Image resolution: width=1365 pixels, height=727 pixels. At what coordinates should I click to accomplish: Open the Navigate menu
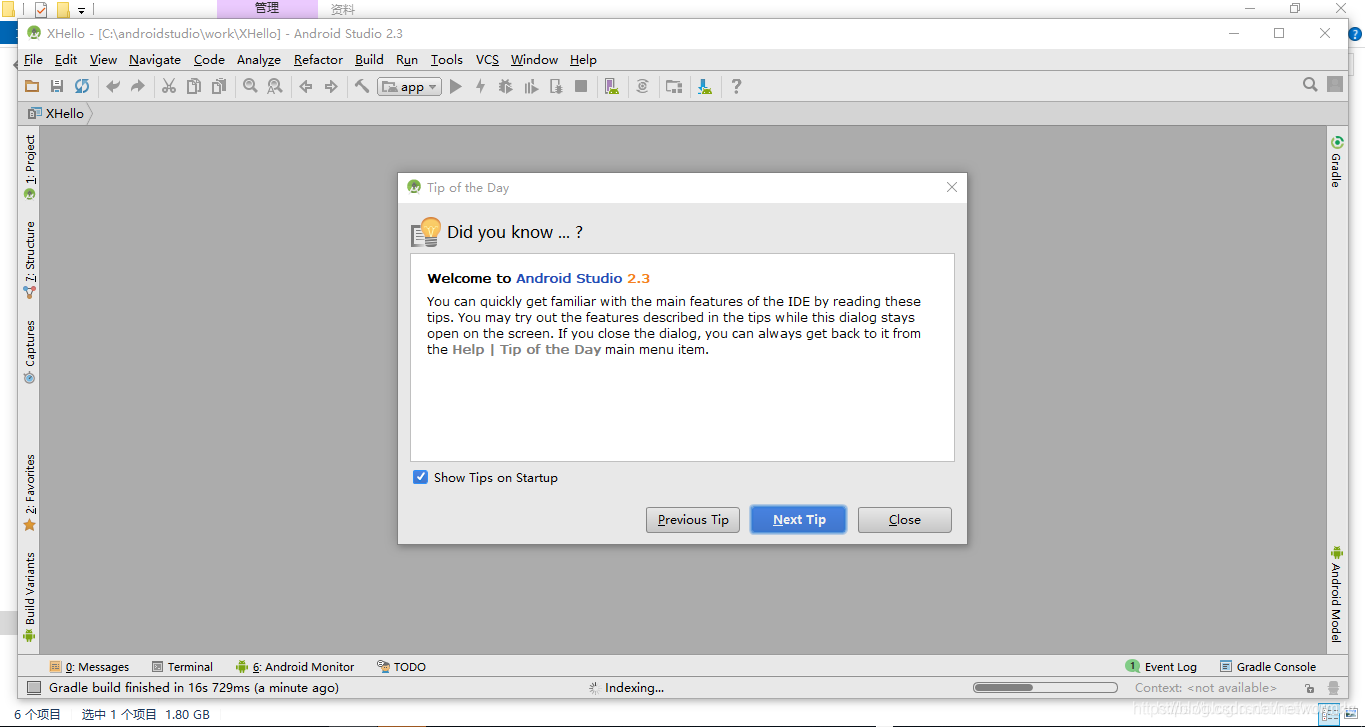coord(155,60)
